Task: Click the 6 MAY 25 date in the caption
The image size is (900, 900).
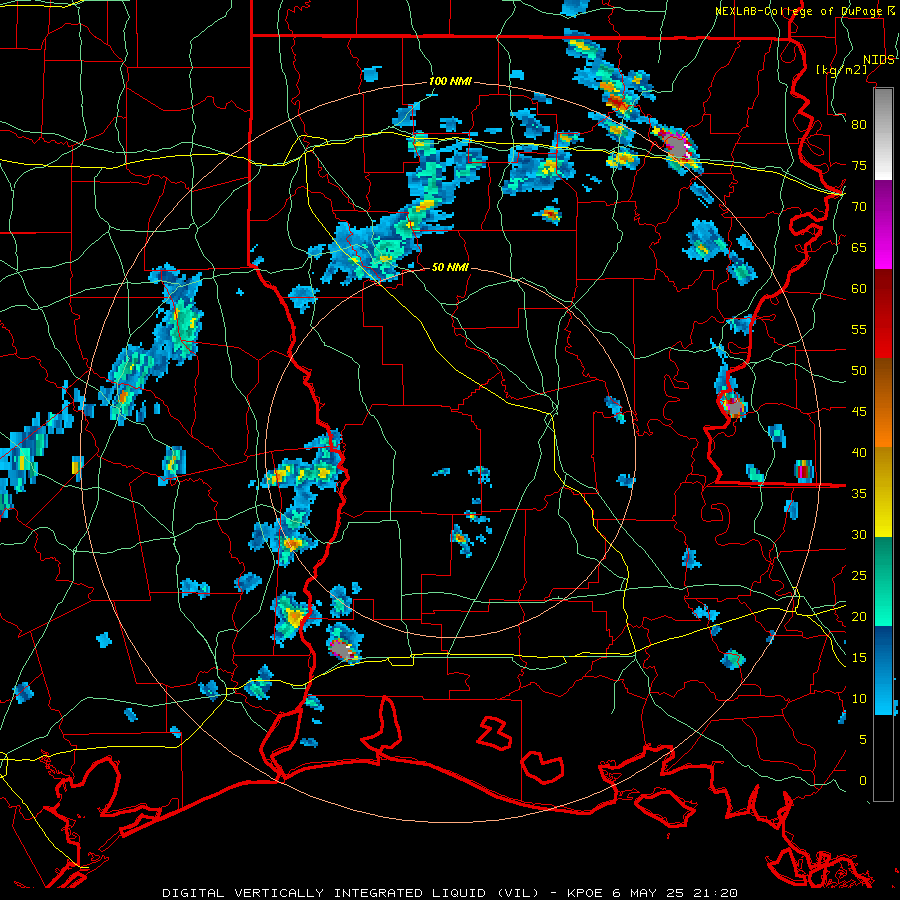Action: pos(647,893)
